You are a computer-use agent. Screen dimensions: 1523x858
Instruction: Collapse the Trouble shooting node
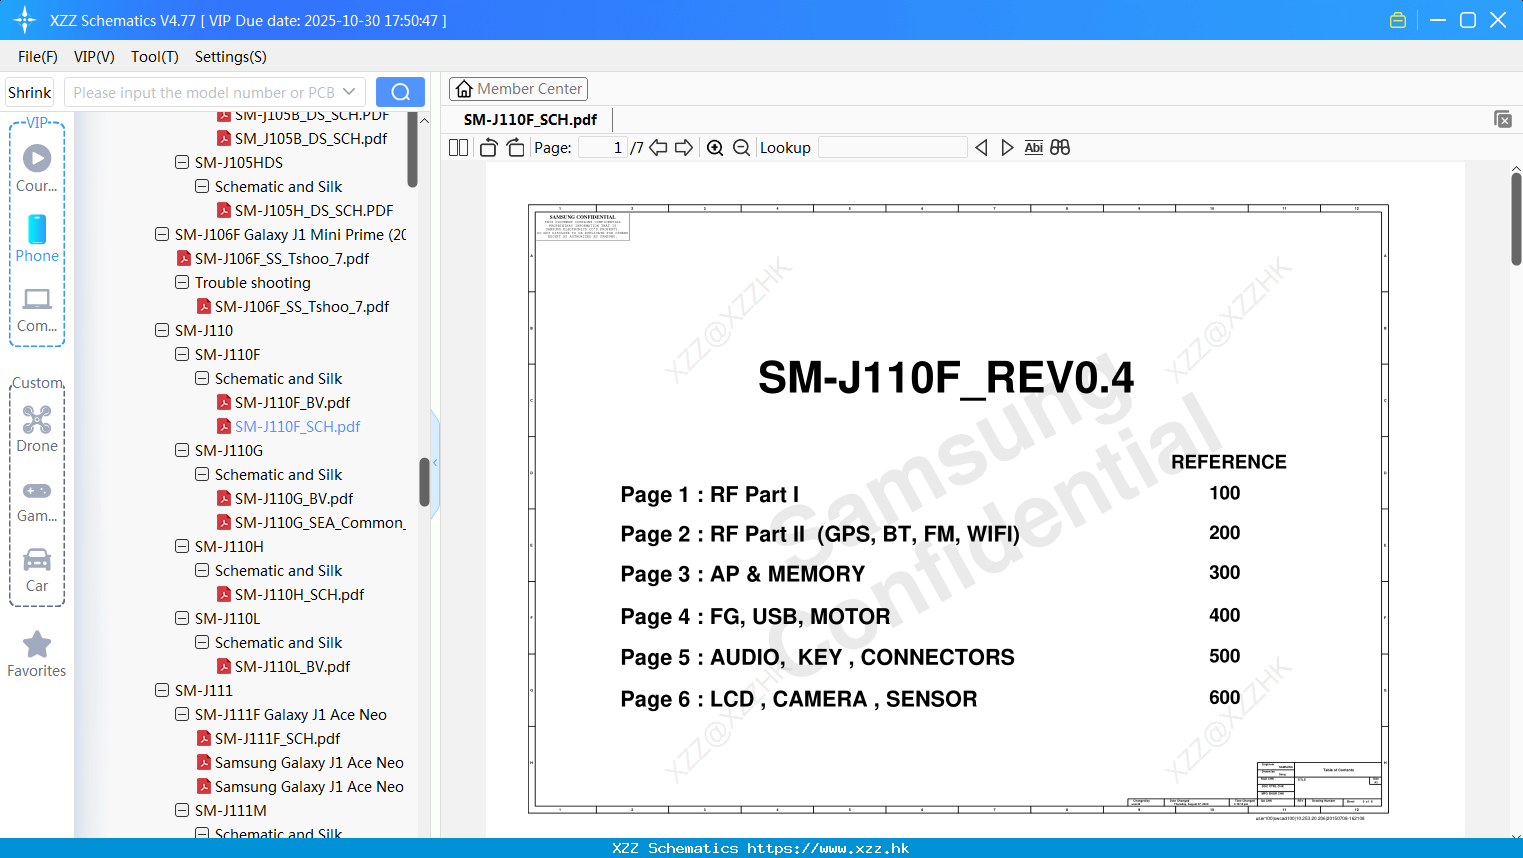[x=182, y=282]
